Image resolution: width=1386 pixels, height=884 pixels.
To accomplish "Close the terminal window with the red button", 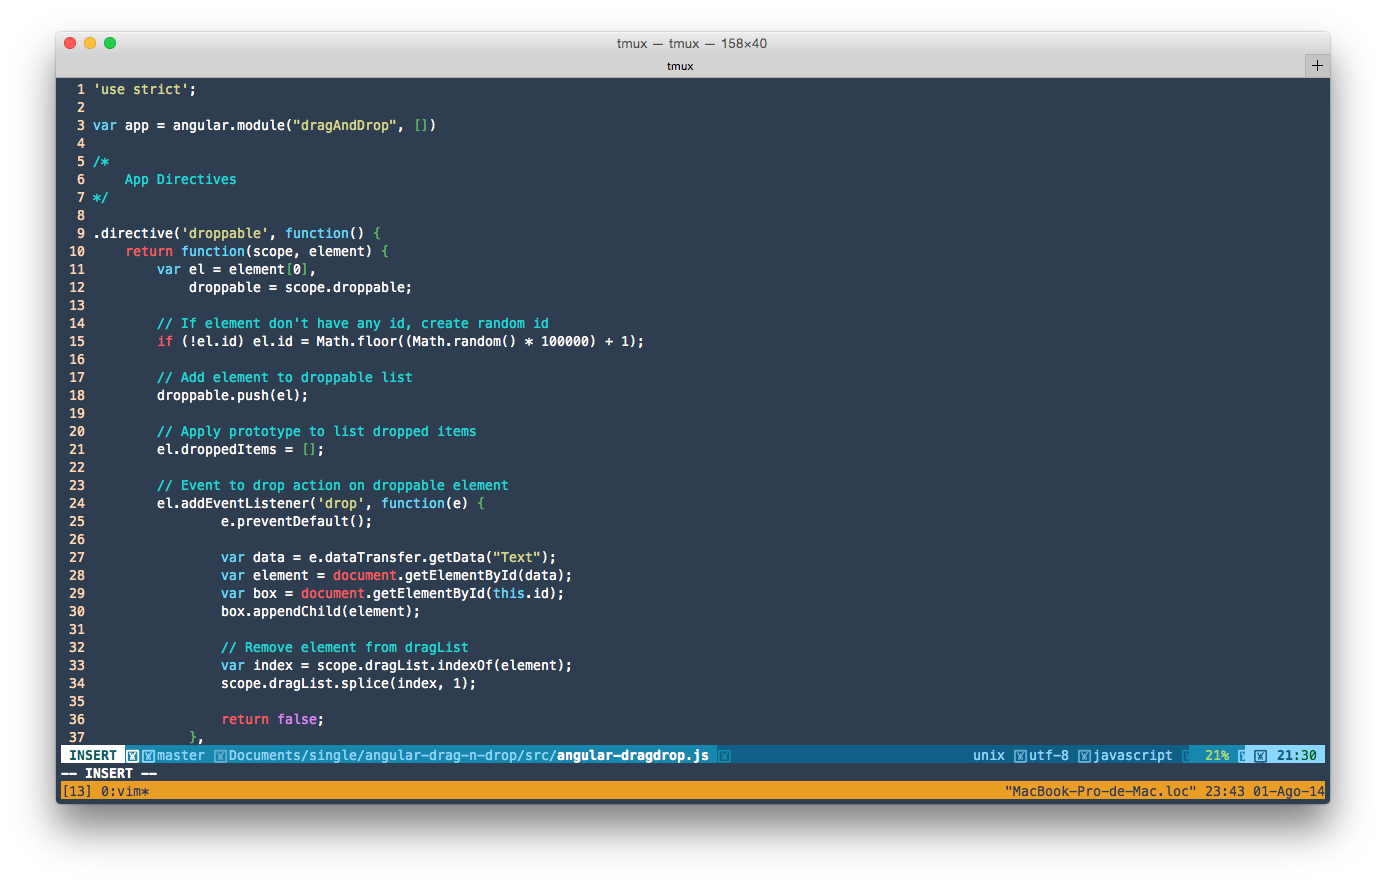I will pos(70,43).
